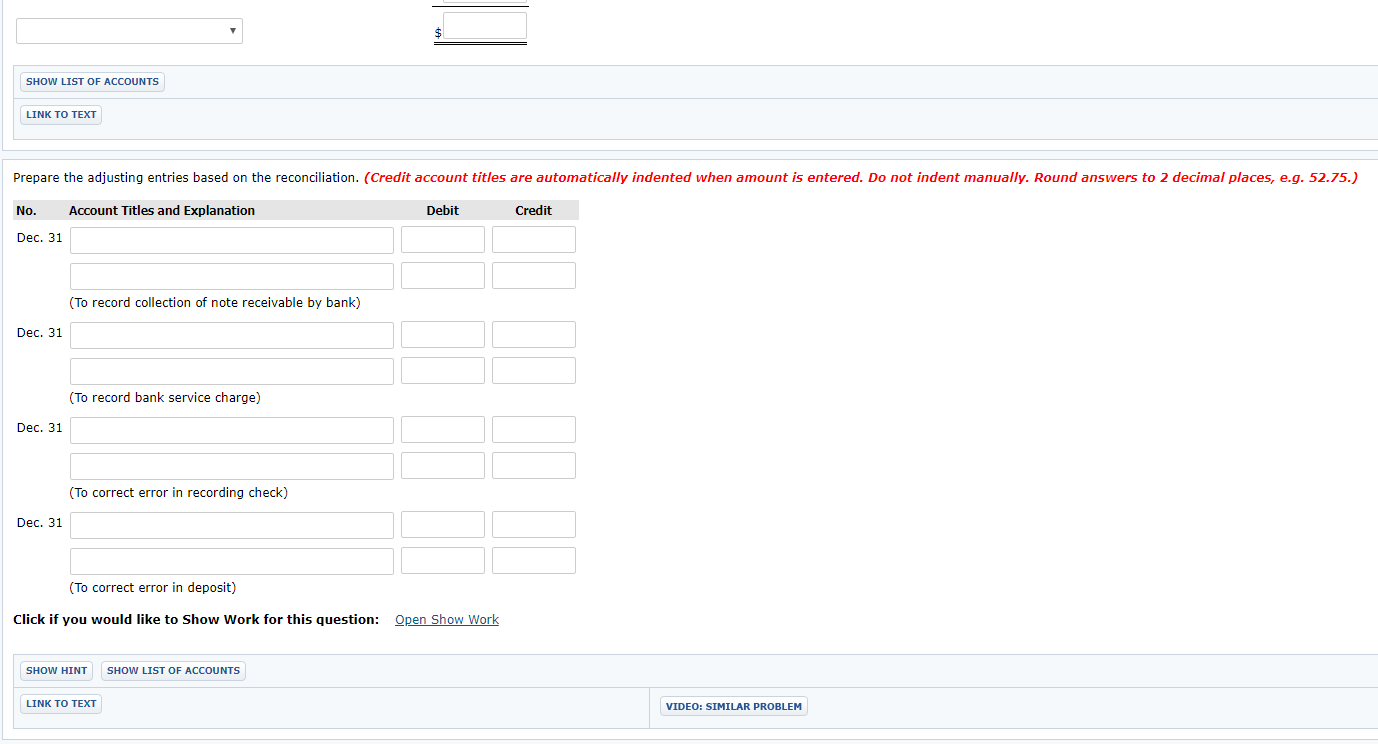1378x744 pixels.
Task: Click first account title field for bank service charge entry
Action: pos(232,335)
